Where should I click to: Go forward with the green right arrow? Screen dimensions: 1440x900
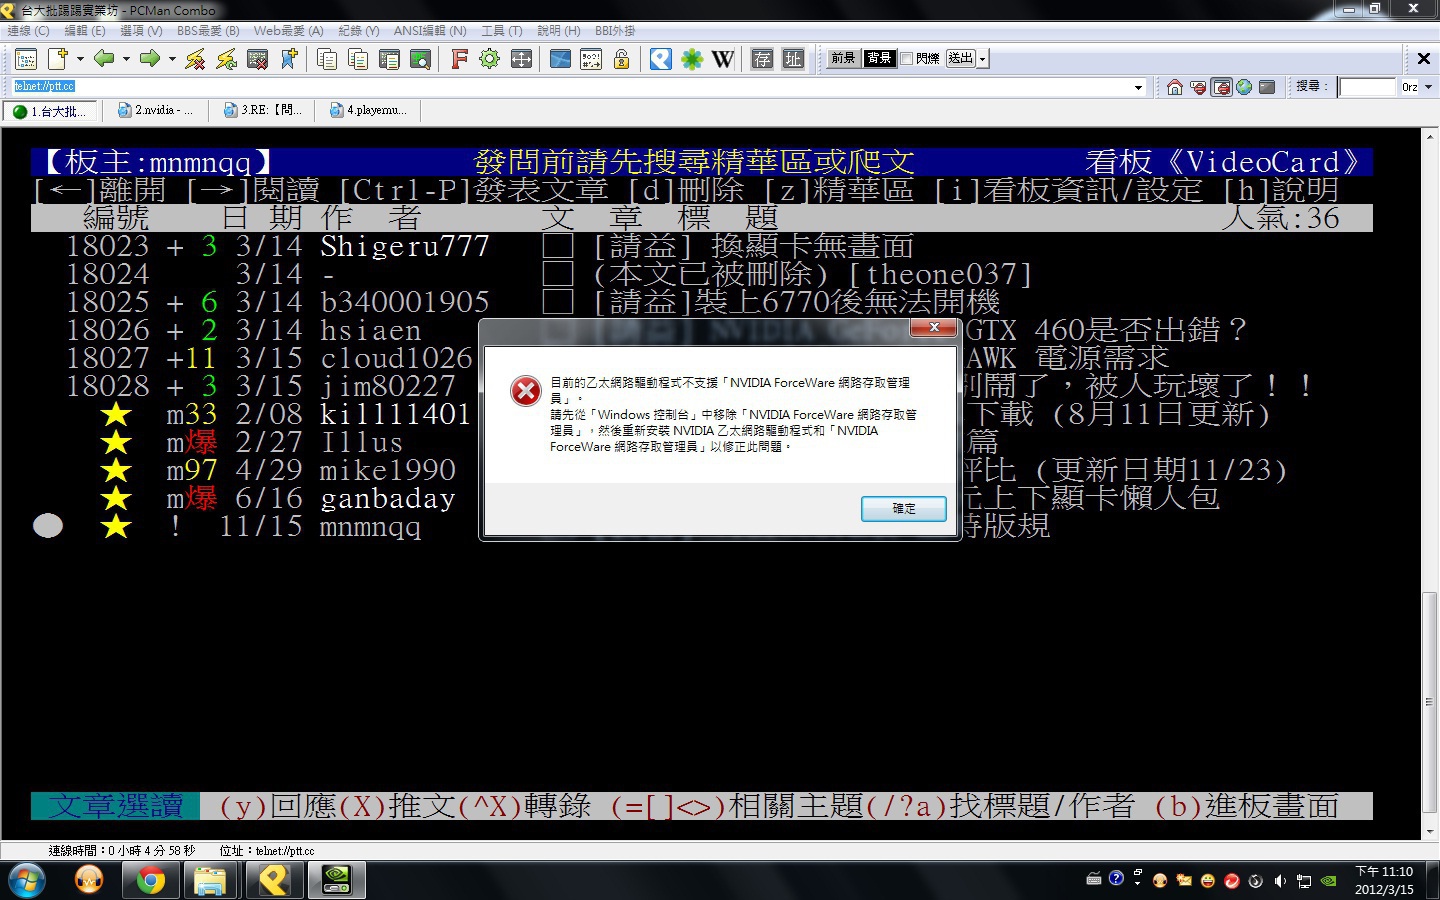pyautogui.click(x=150, y=59)
